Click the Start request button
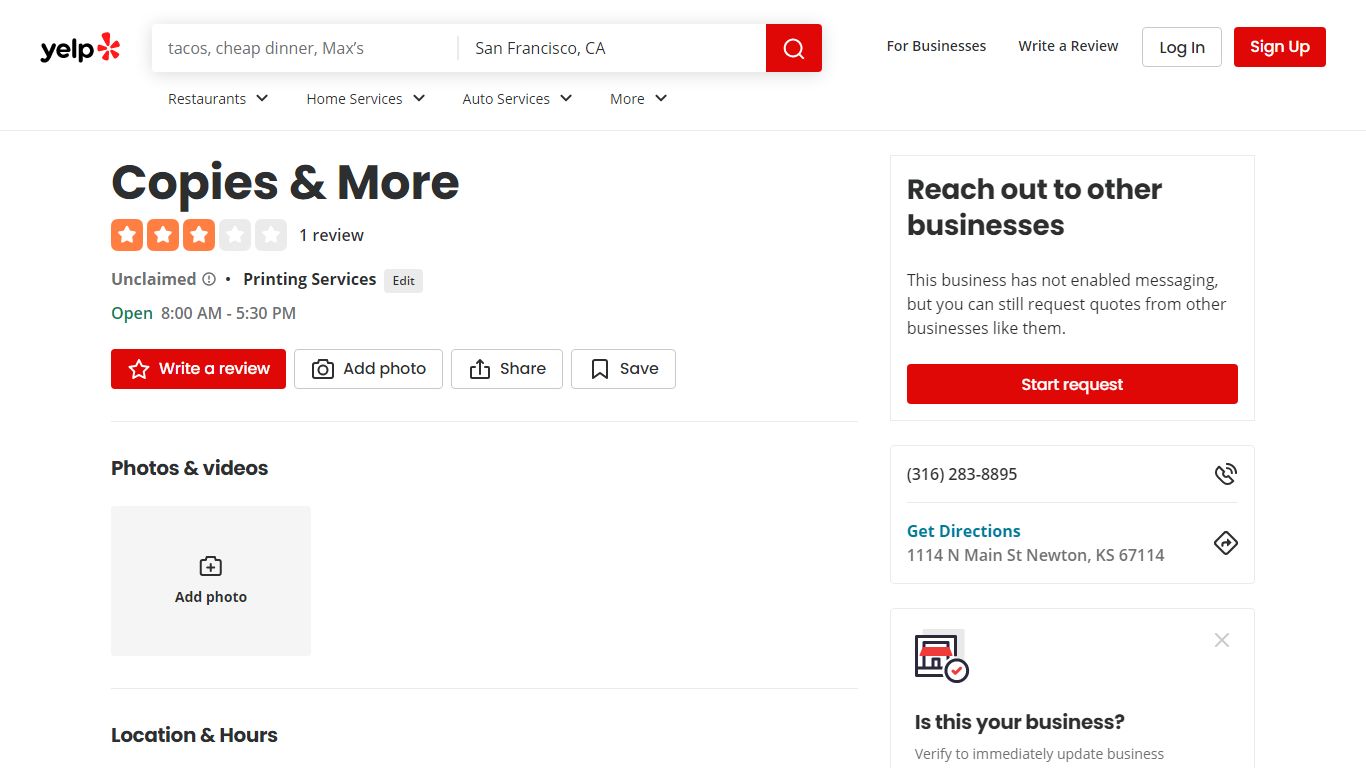 point(1072,384)
